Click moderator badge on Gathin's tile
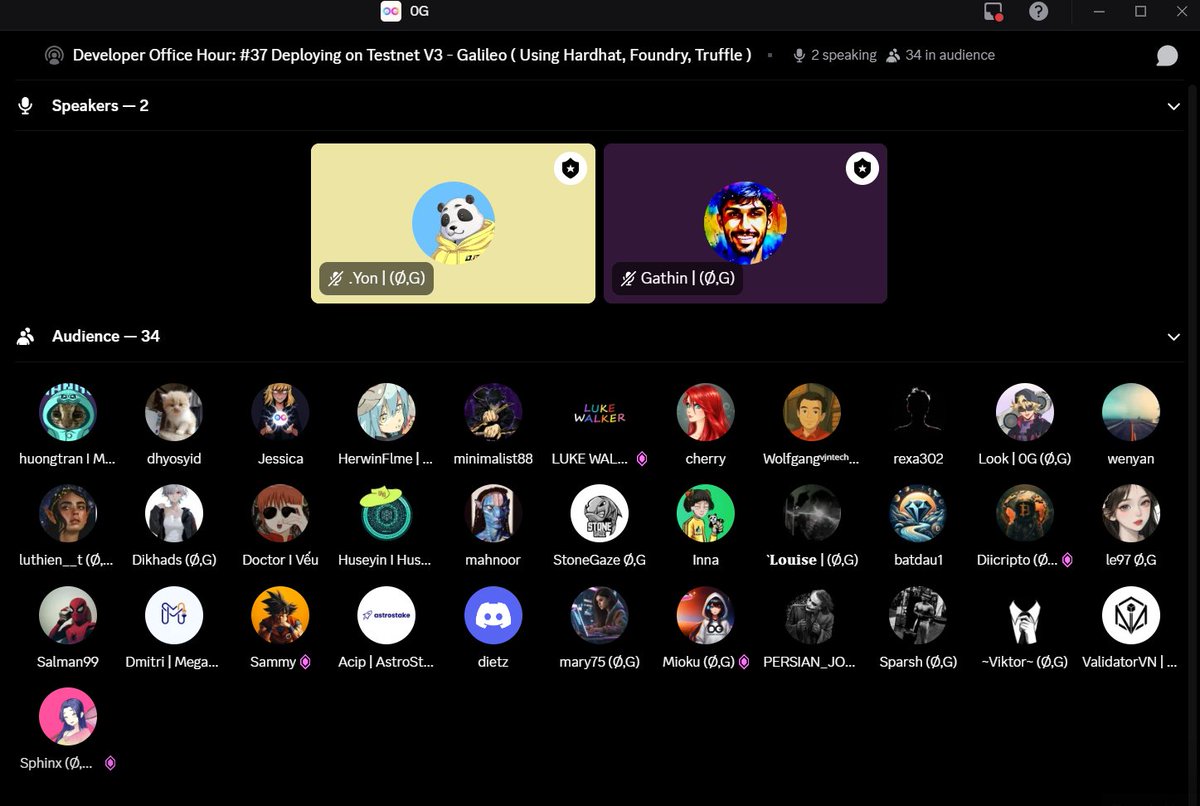Screen dimensions: 1200x806 (x=862, y=169)
